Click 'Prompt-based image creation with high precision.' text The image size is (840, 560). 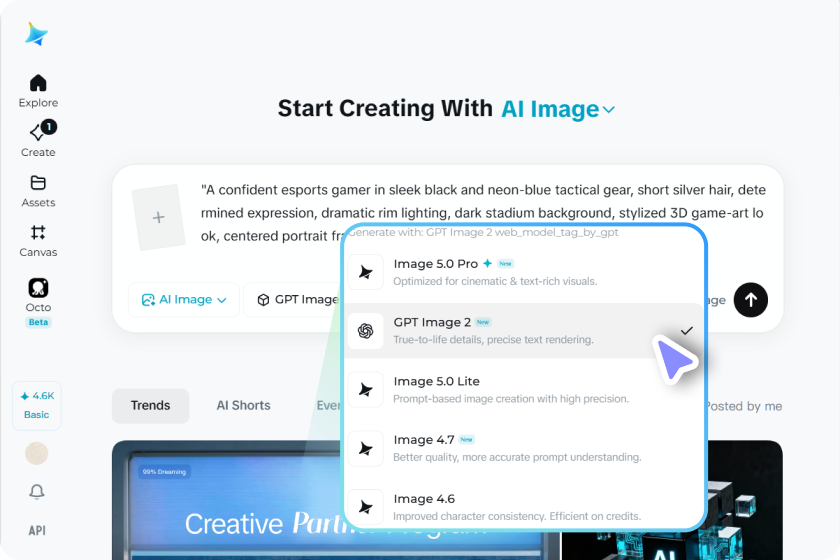click(x=511, y=399)
